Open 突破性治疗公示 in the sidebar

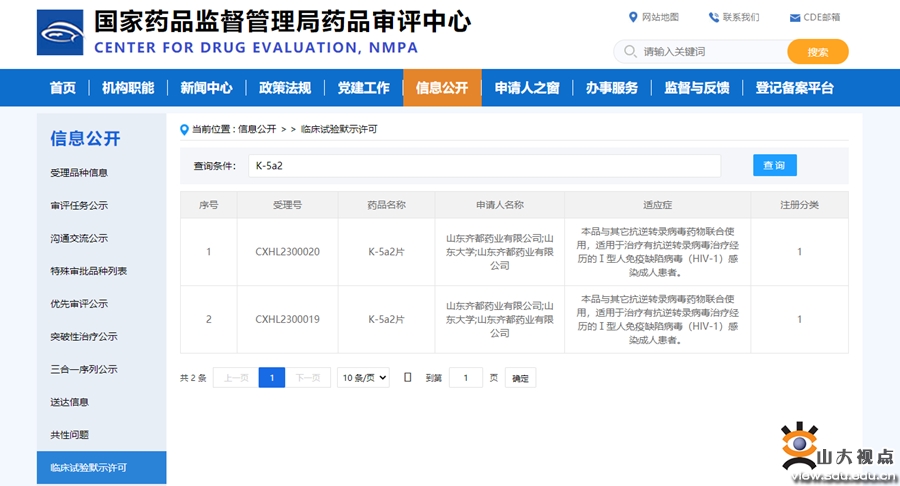(84, 336)
